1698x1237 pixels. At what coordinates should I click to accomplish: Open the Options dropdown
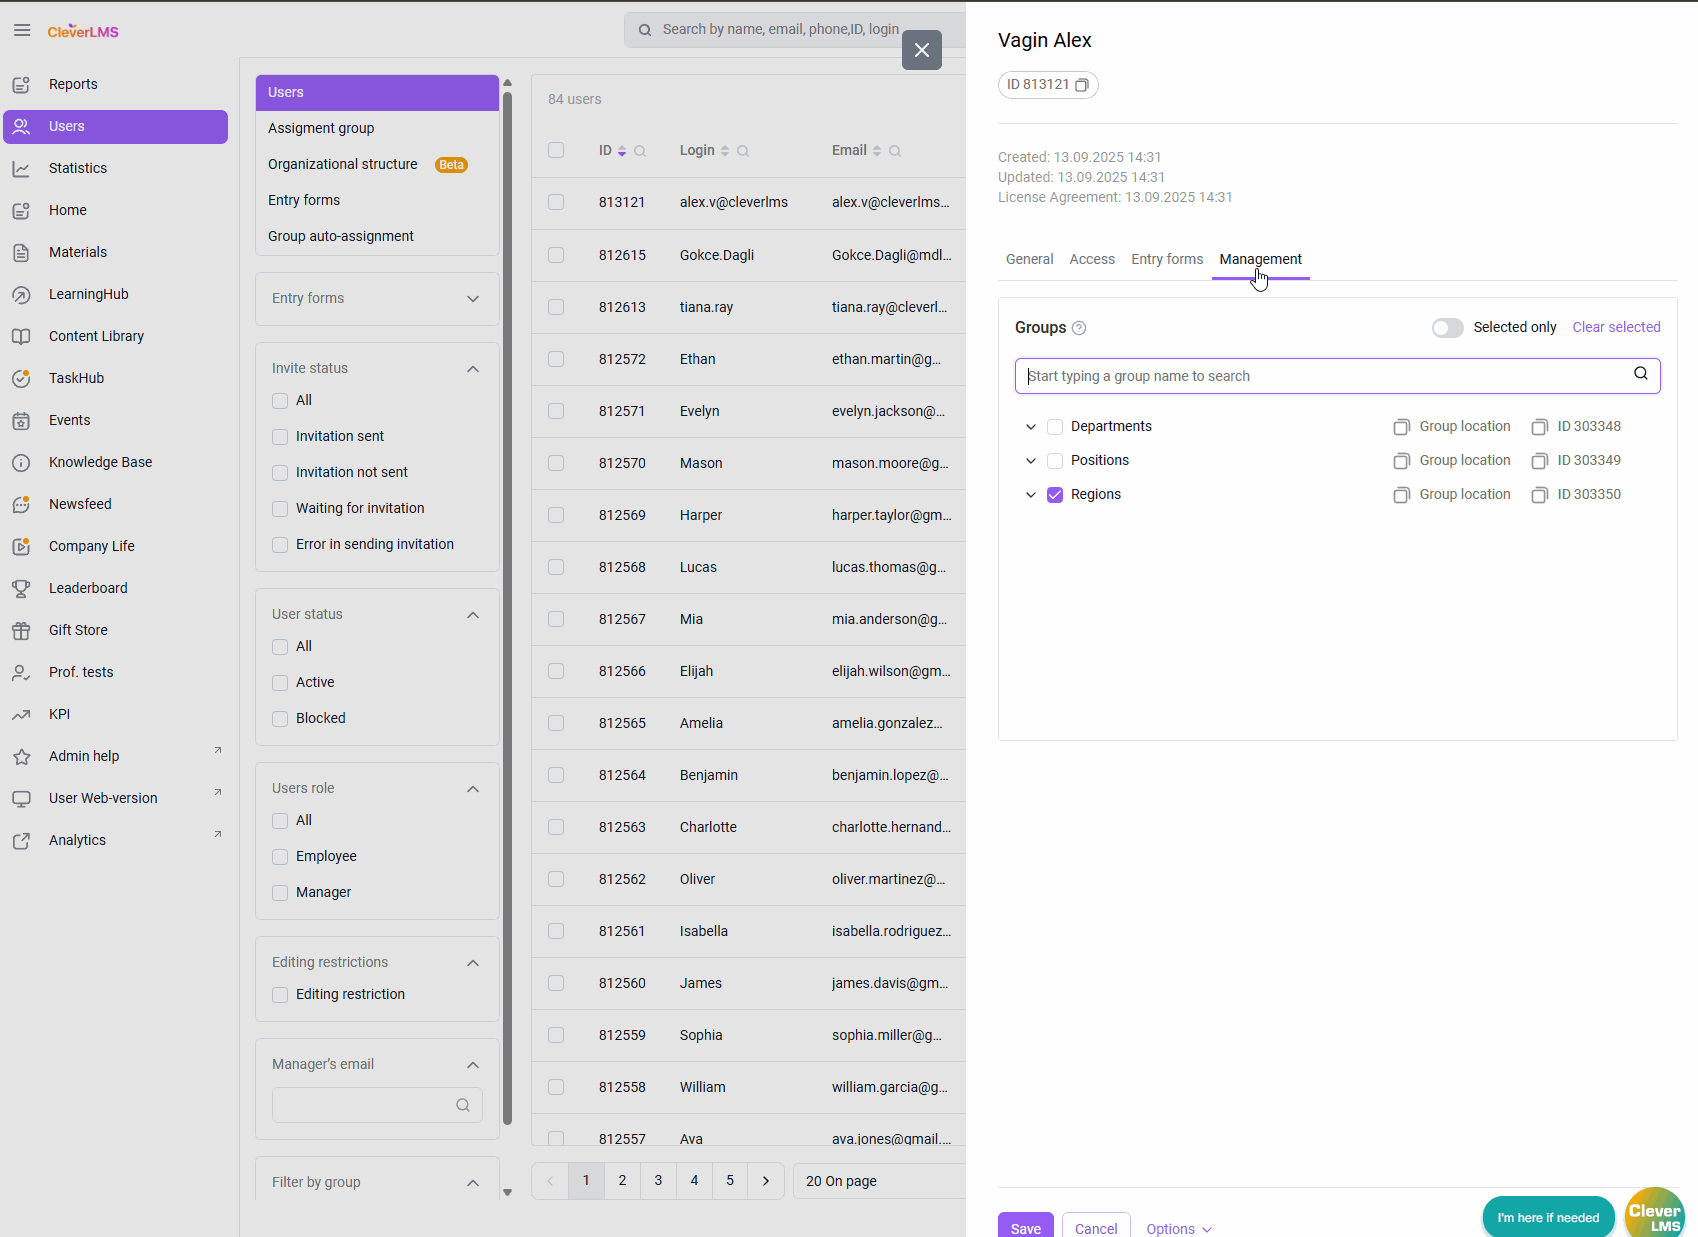pyautogui.click(x=1179, y=1228)
